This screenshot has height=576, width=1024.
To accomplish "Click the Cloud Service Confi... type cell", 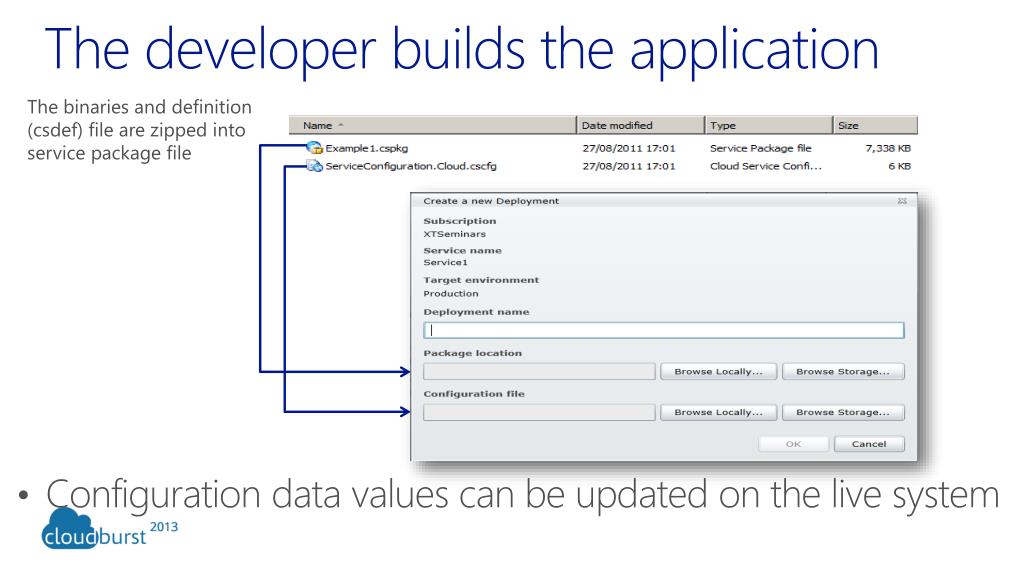I will [x=766, y=166].
